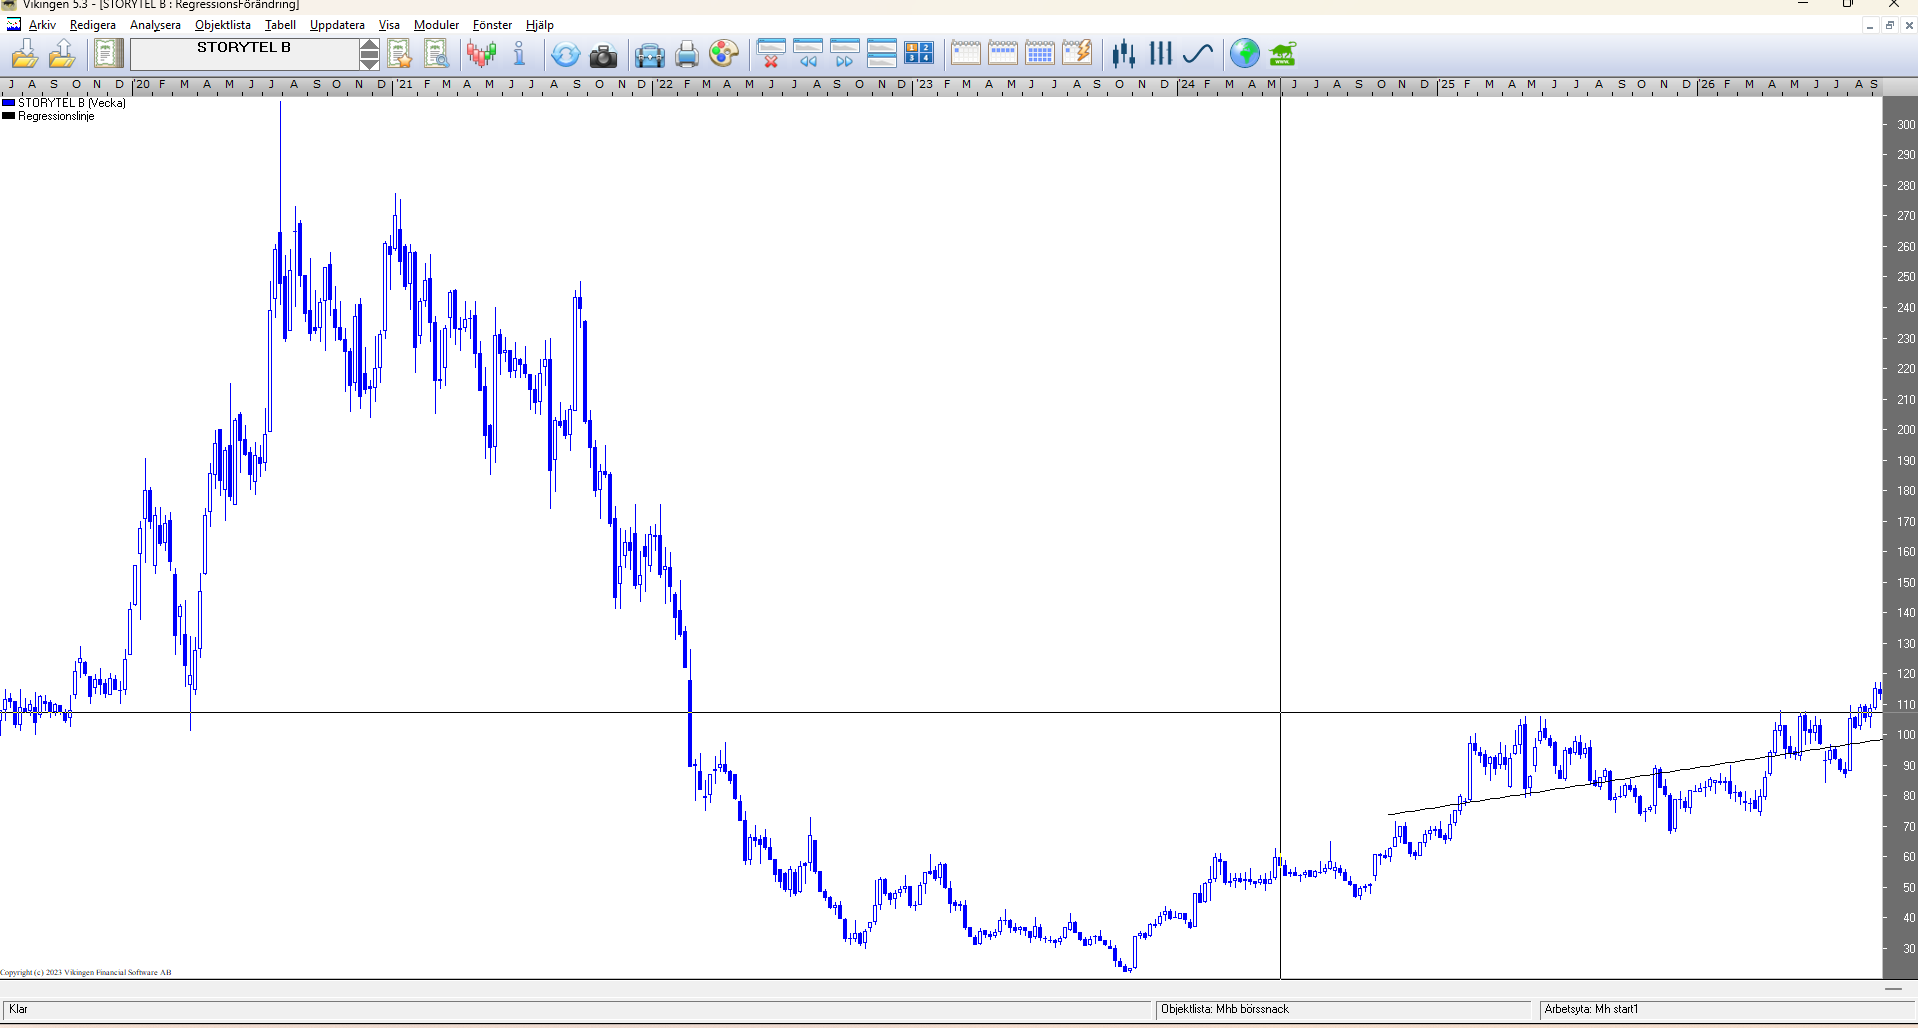Click the folder upload arrow icon
Image resolution: width=1918 pixels, height=1028 pixels.
pos(62,54)
